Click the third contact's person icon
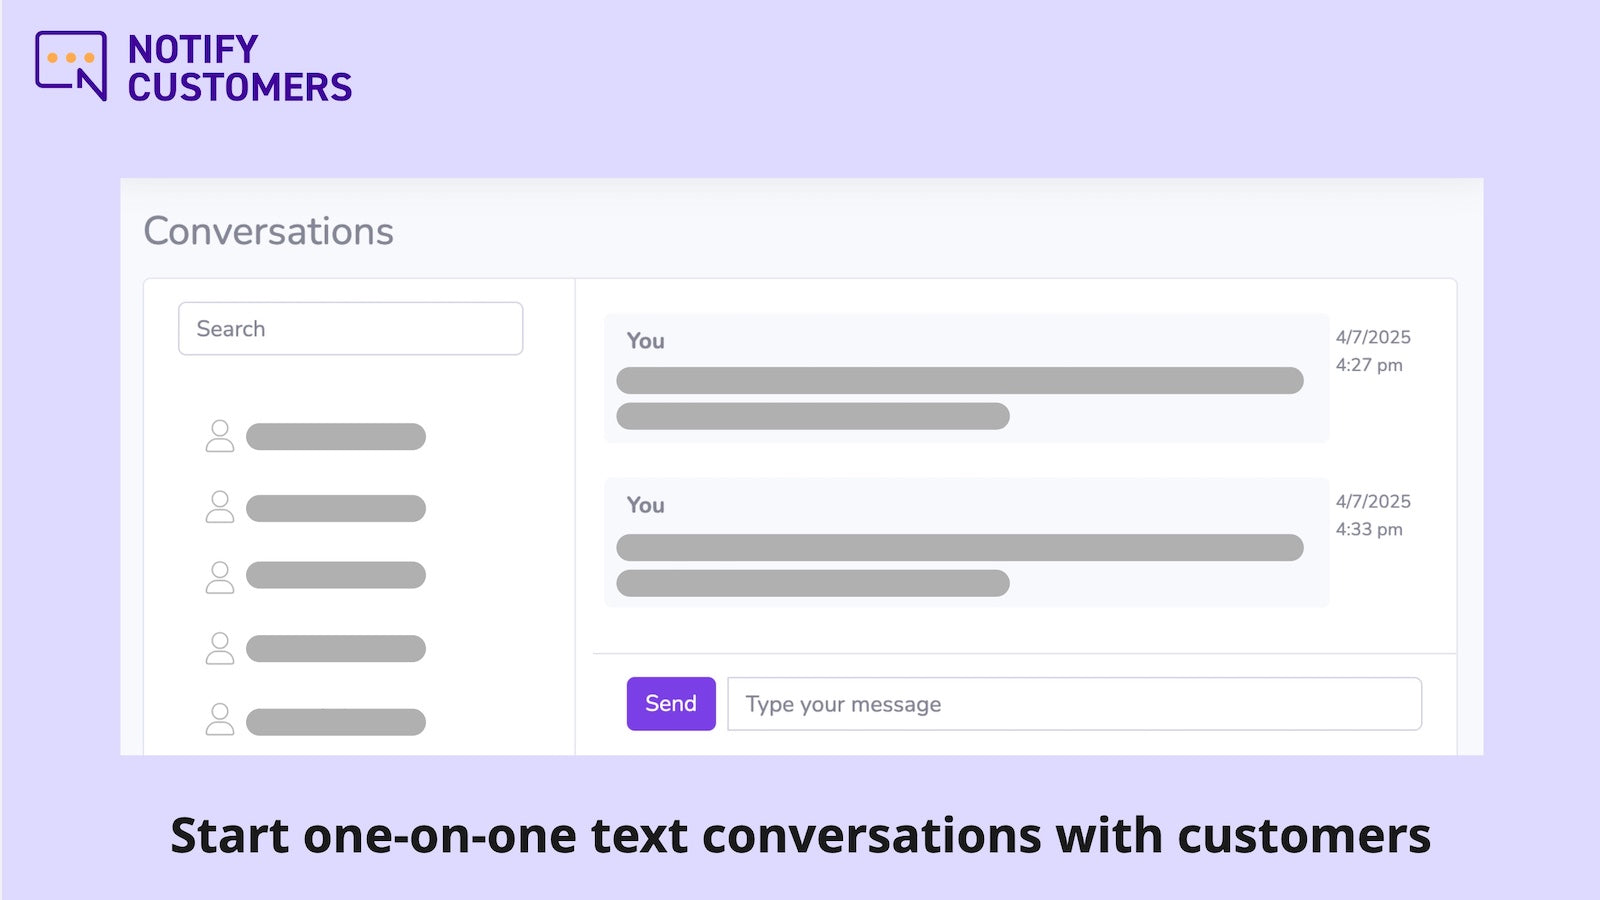 point(220,577)
